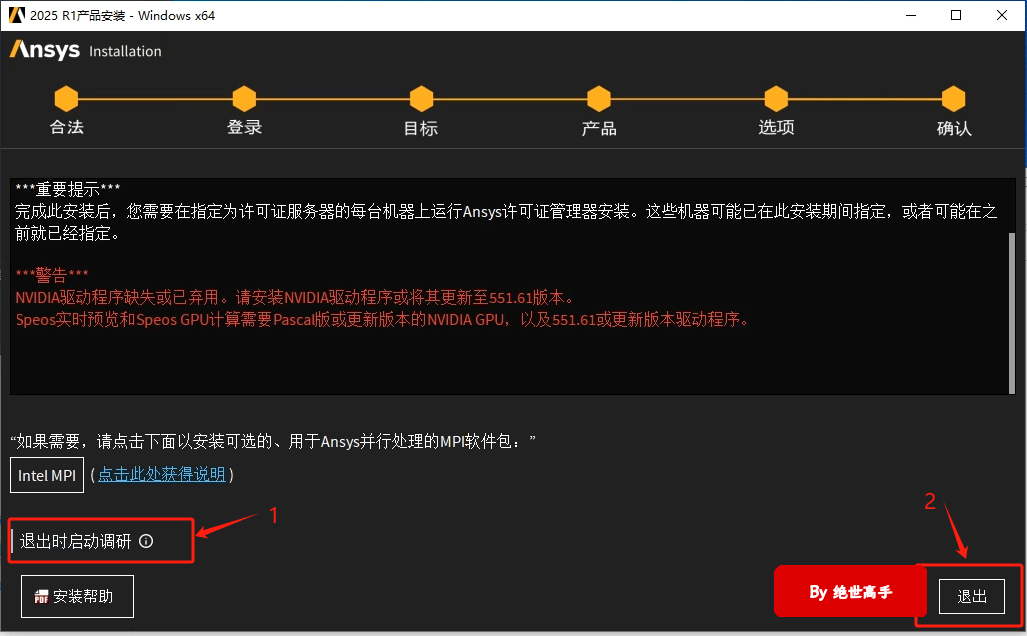Click the ***重要提示*** heading text

pos(67,189)
